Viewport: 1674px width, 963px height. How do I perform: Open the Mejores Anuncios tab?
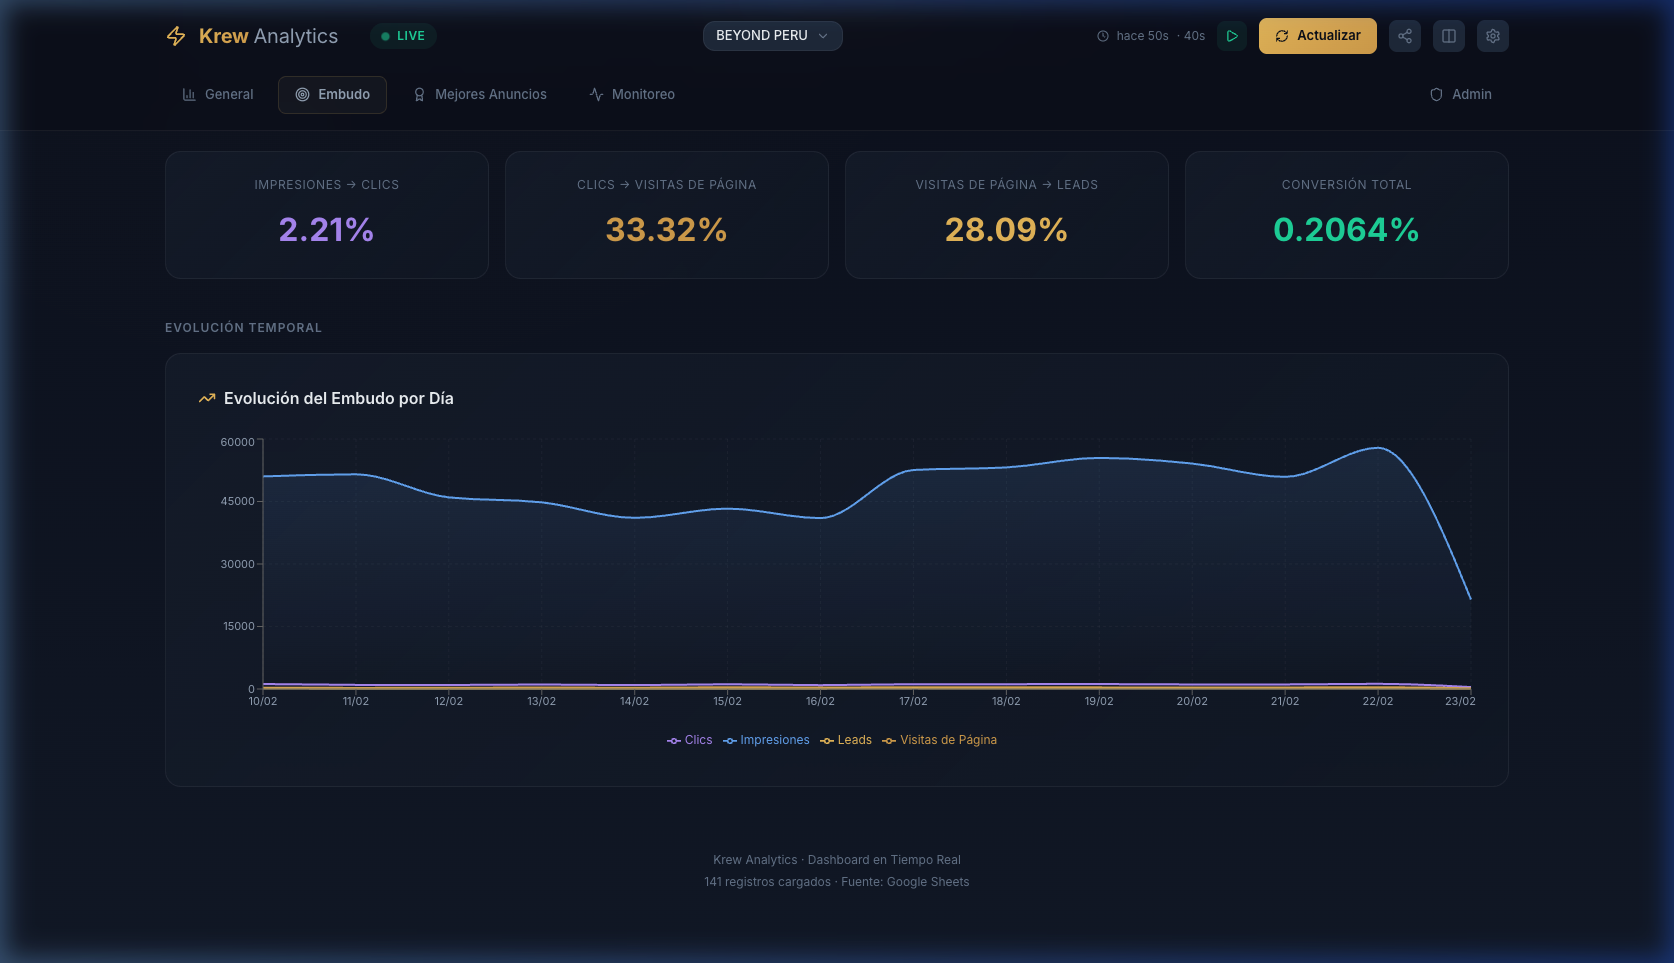click(x=480, y=94)
